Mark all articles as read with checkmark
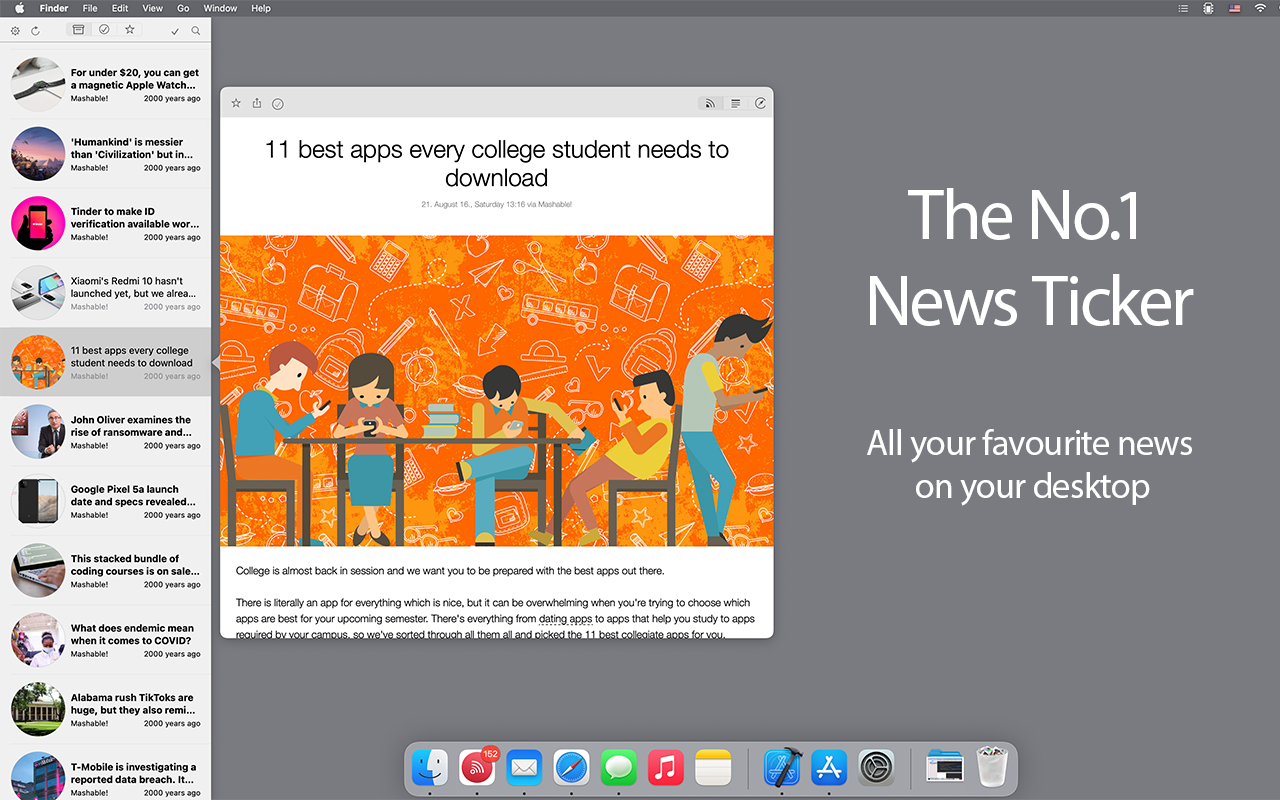This screenshot has height=800, width=1280. [x=176, y=31]
